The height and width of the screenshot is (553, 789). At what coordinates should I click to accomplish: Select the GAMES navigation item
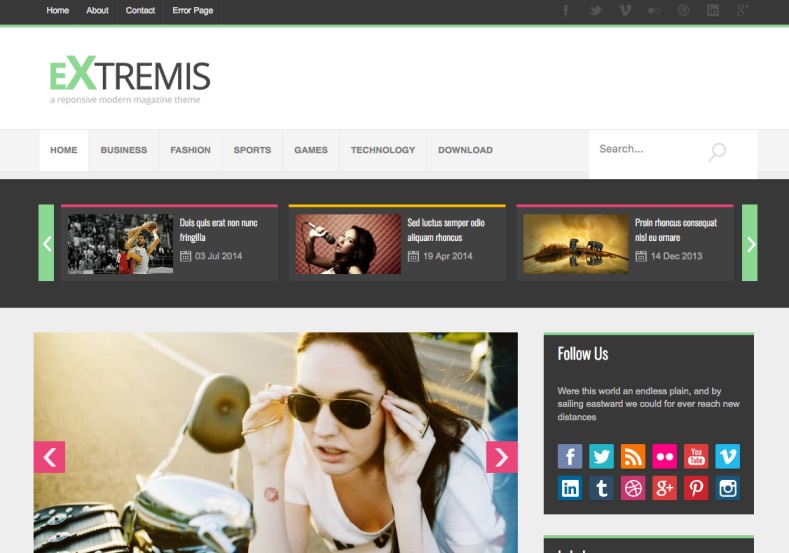coord(311,150)
